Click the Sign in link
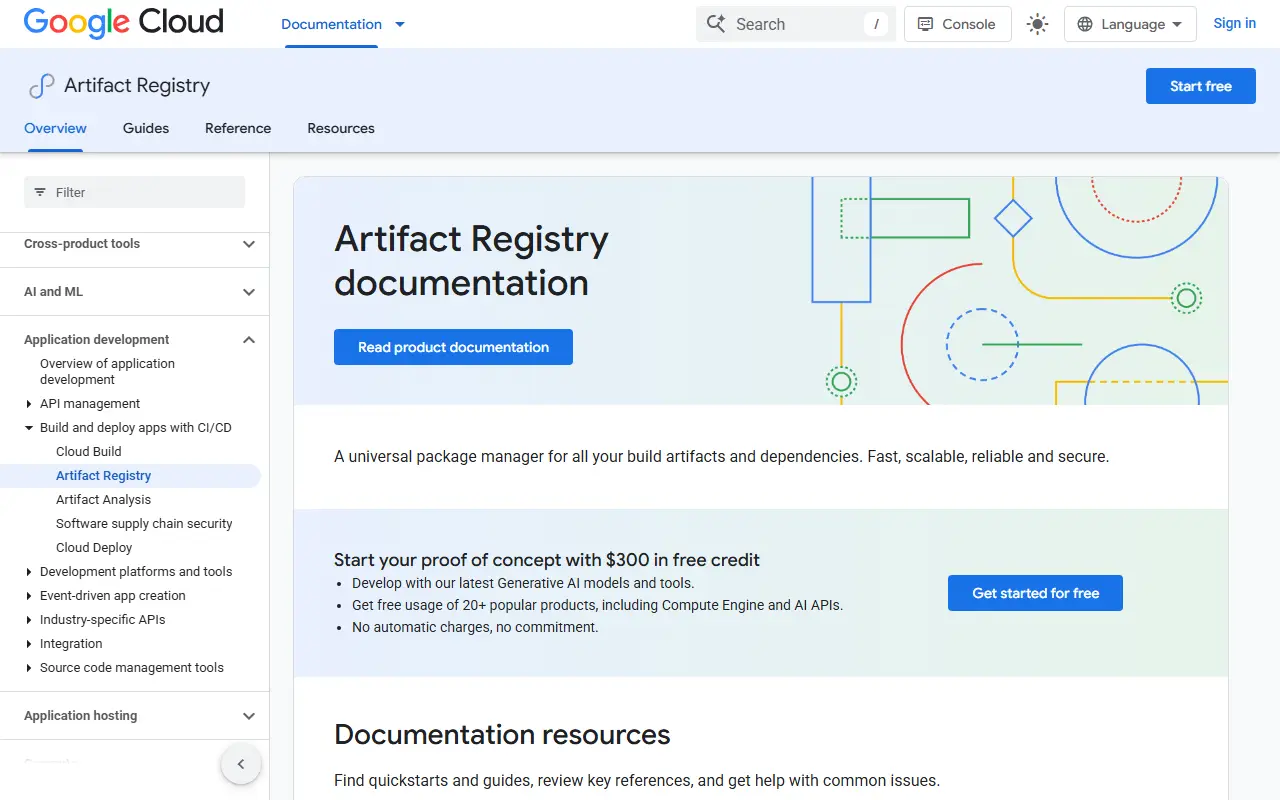 [x=1234, y=24]
